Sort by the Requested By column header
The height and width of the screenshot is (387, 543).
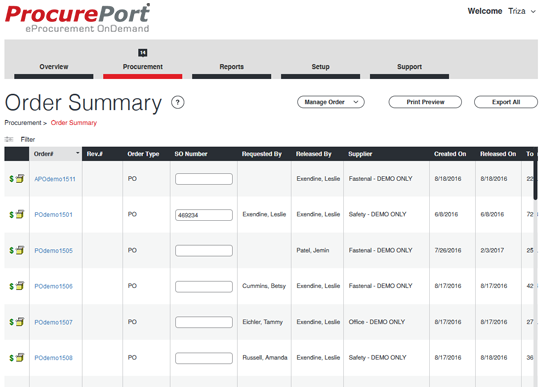pyautogui.click(x=262, y=154)
